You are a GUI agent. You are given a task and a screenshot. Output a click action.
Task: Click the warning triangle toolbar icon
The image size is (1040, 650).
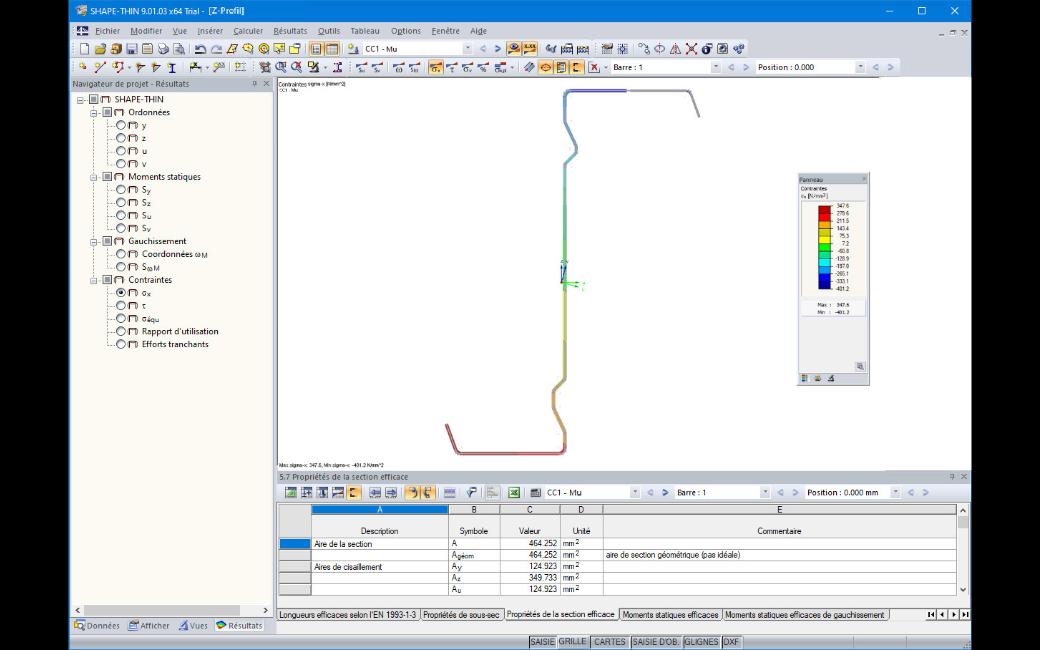pyautogui.click(x=675, y=48)
